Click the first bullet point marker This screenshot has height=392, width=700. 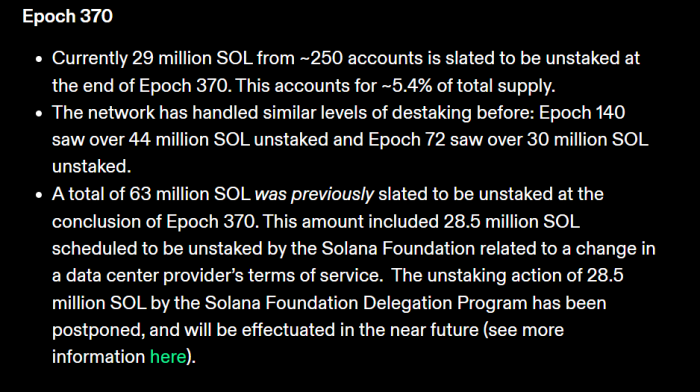tap(39, 59)
